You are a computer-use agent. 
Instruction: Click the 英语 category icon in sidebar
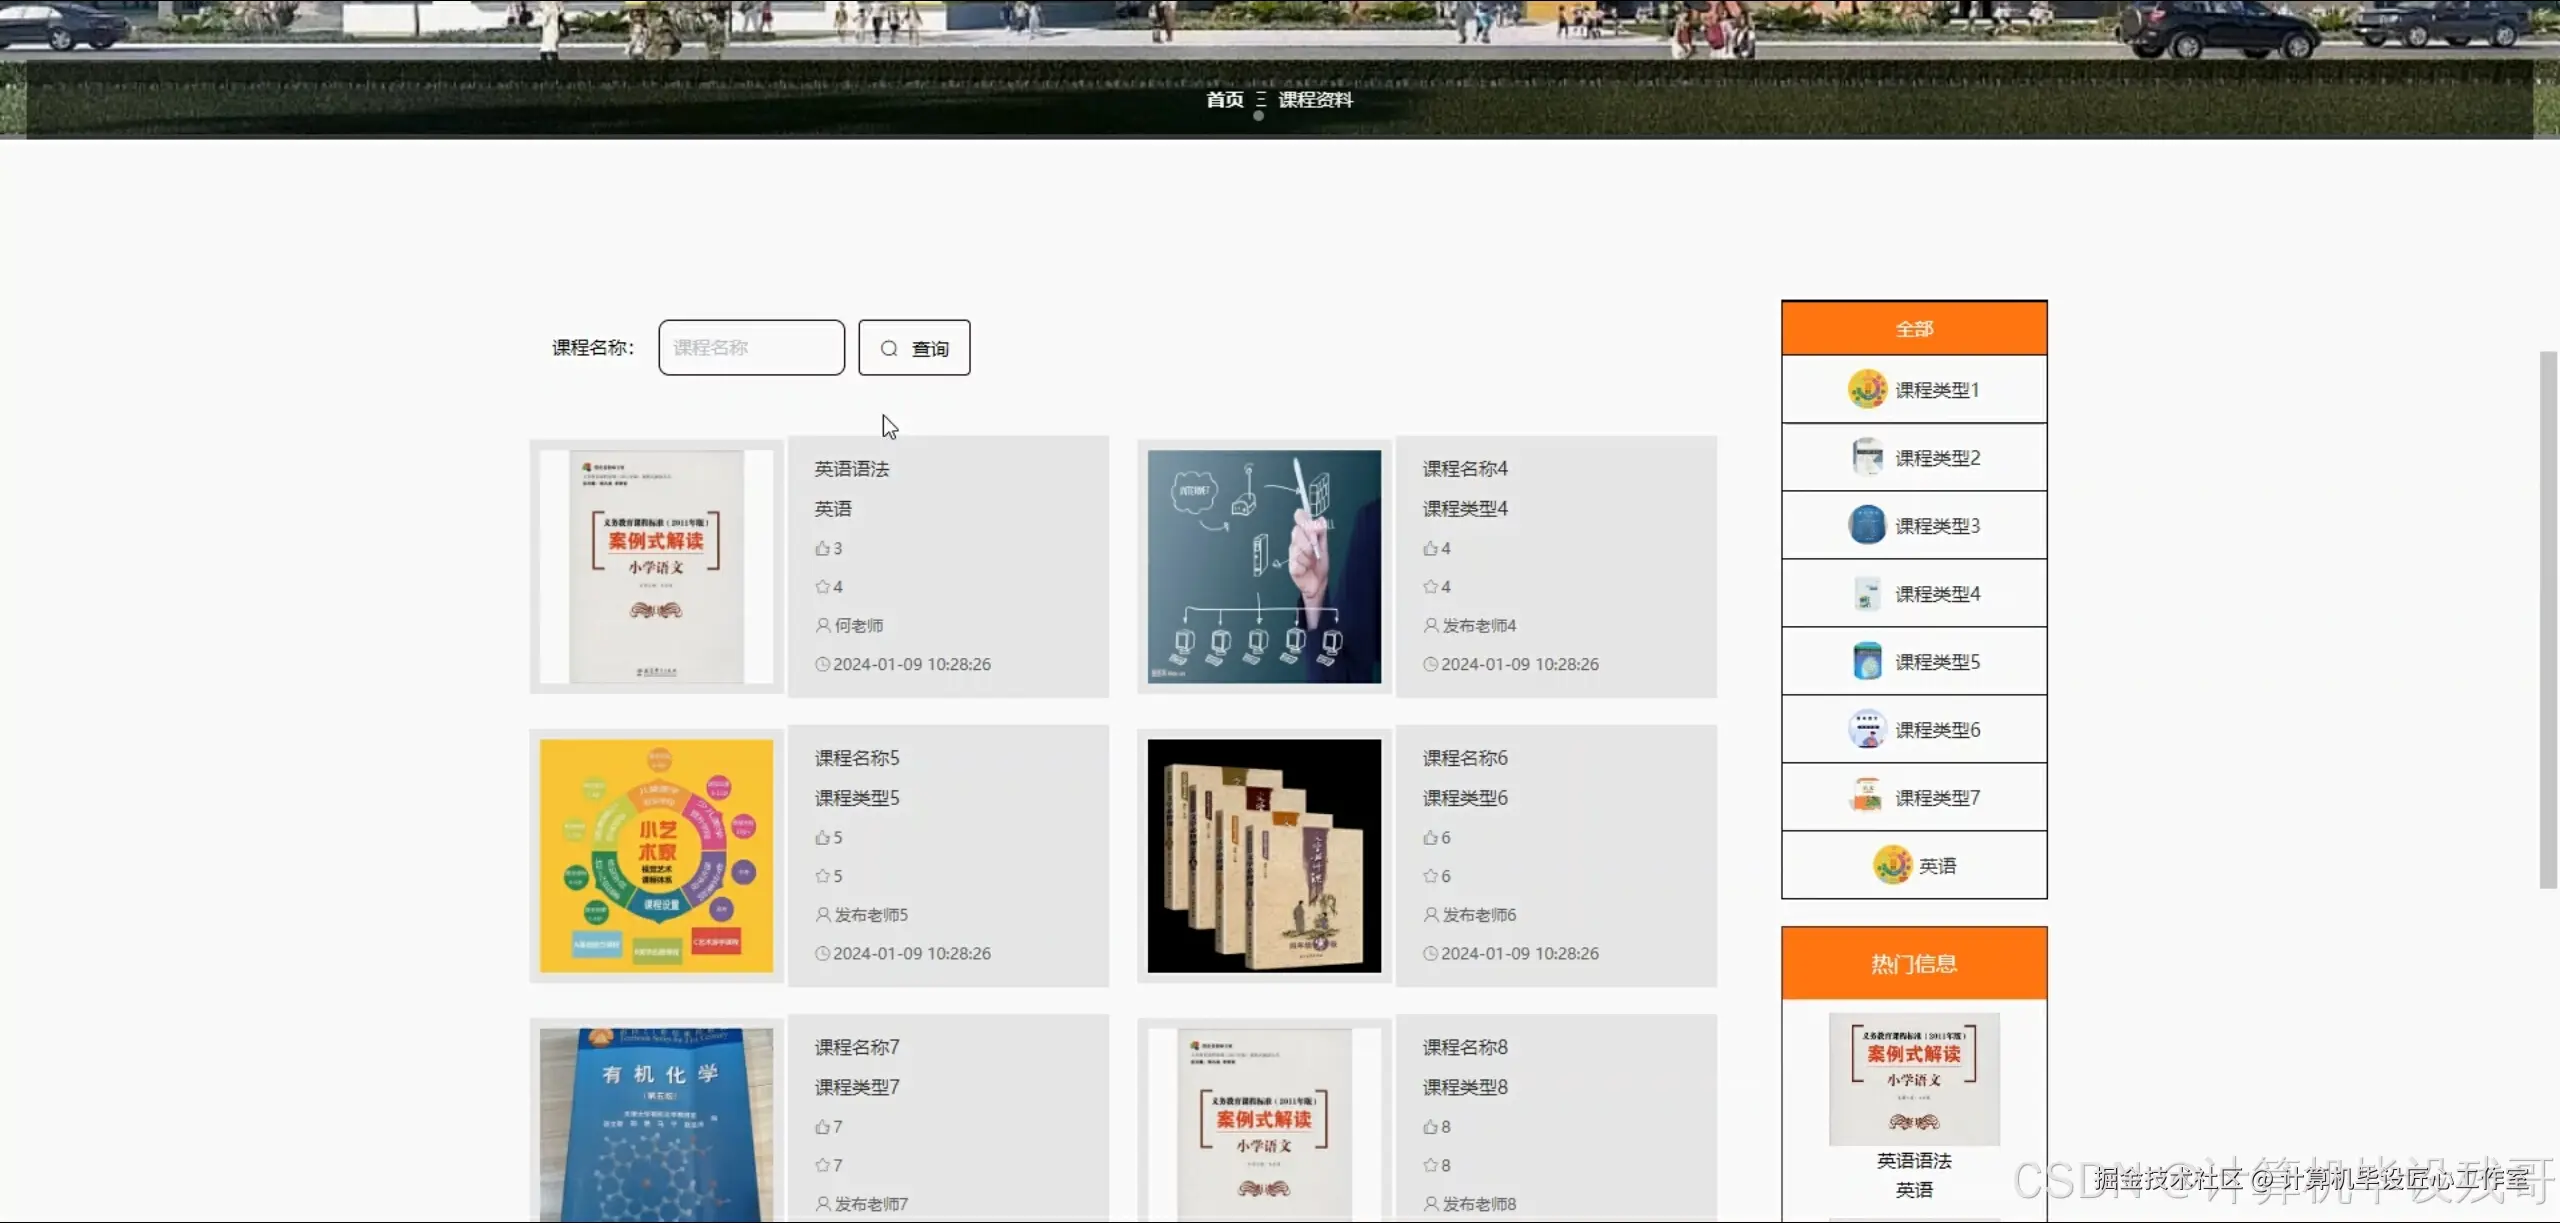(1892, 865)
